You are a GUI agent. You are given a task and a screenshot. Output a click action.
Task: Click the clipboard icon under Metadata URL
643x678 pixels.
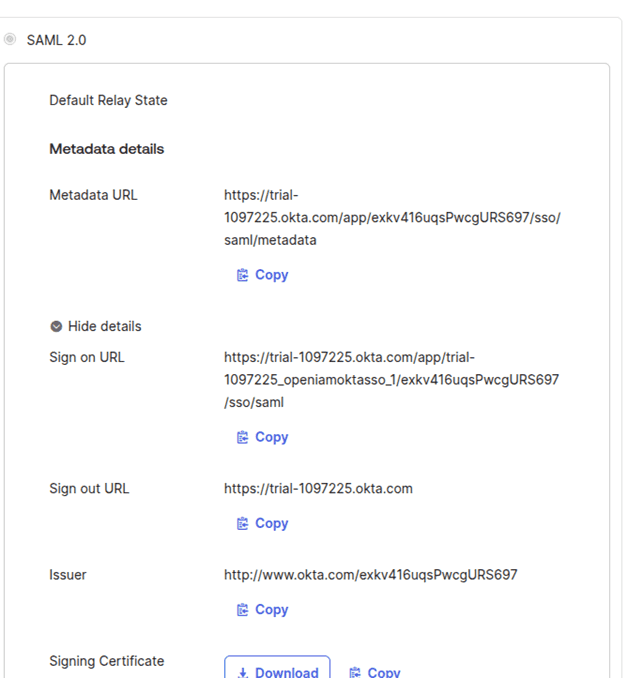242,275
